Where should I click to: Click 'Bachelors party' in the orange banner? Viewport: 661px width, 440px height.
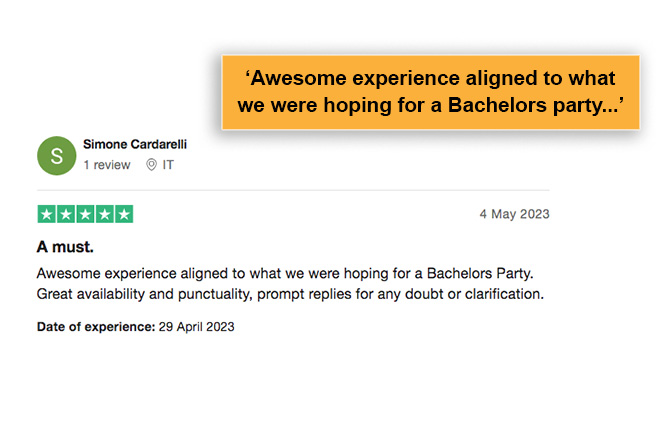[529, 105]
